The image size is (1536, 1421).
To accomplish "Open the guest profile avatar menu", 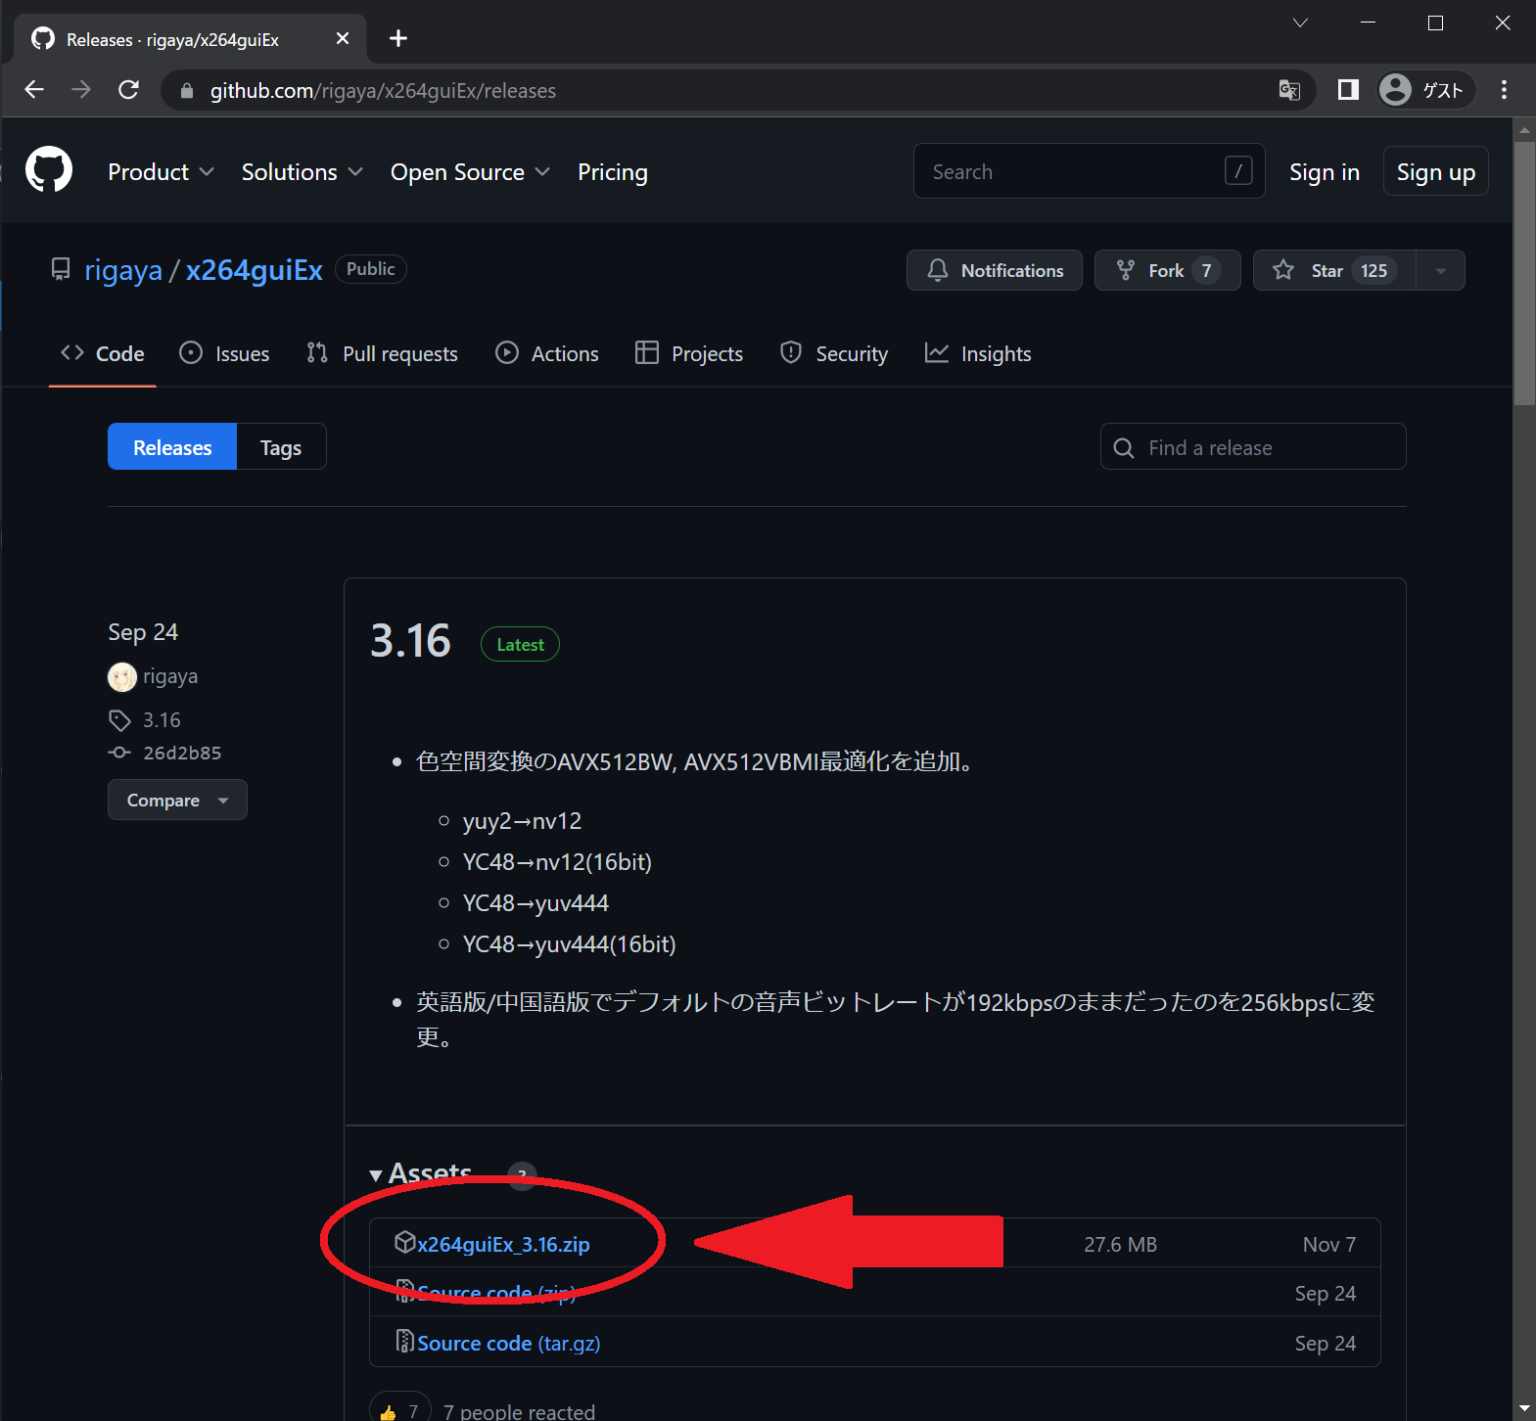I will pyautogui.click(x=1394, y=90).
